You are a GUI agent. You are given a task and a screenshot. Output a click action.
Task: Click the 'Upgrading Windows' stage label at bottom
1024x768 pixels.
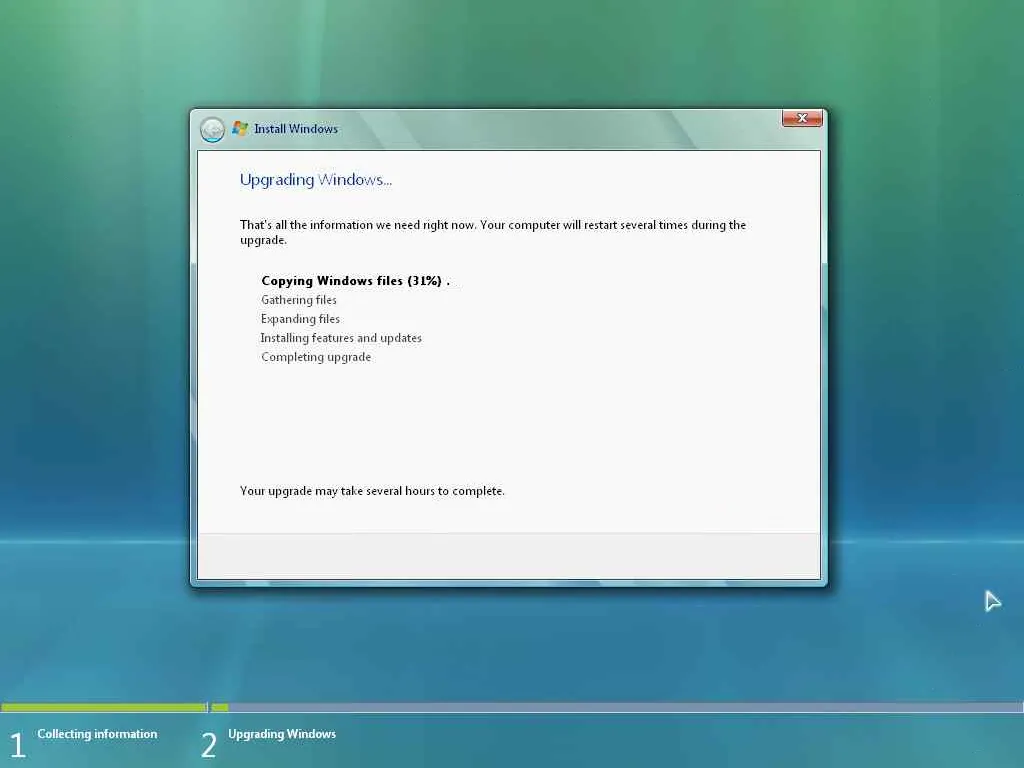pos(282,734)
